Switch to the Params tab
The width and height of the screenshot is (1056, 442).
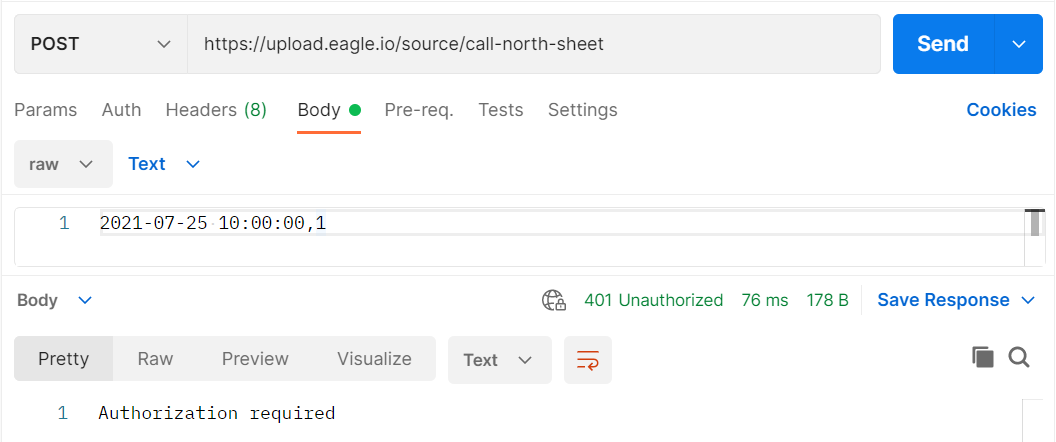point(46,110)
